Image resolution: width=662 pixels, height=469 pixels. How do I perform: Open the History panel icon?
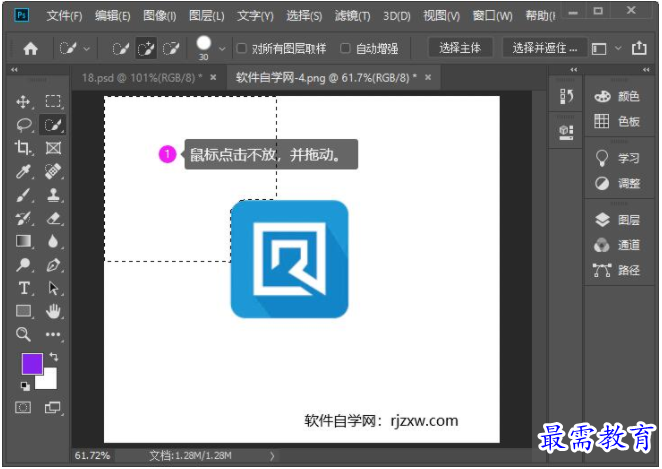(x=566, y=96)
